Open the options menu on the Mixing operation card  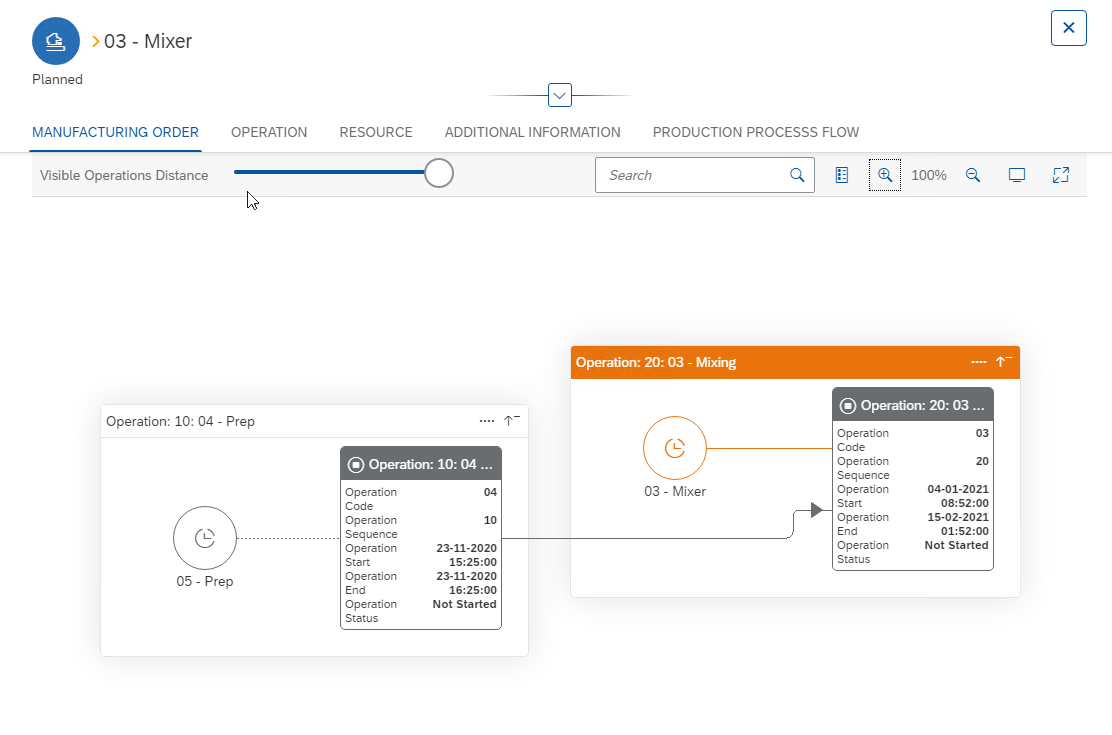[978, 362]
